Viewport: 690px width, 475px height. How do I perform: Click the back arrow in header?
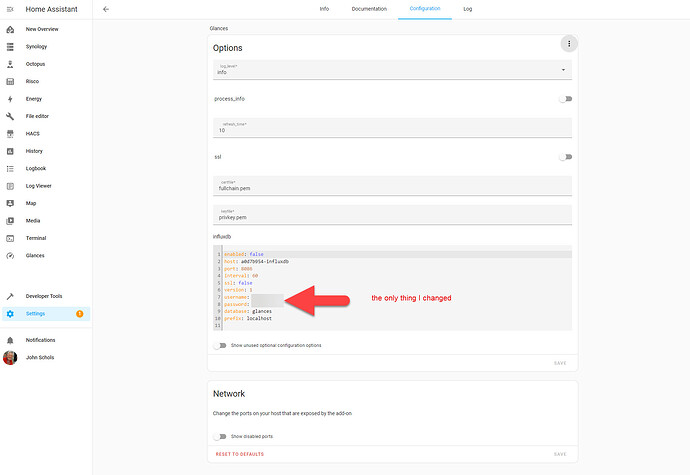point(107,9)
